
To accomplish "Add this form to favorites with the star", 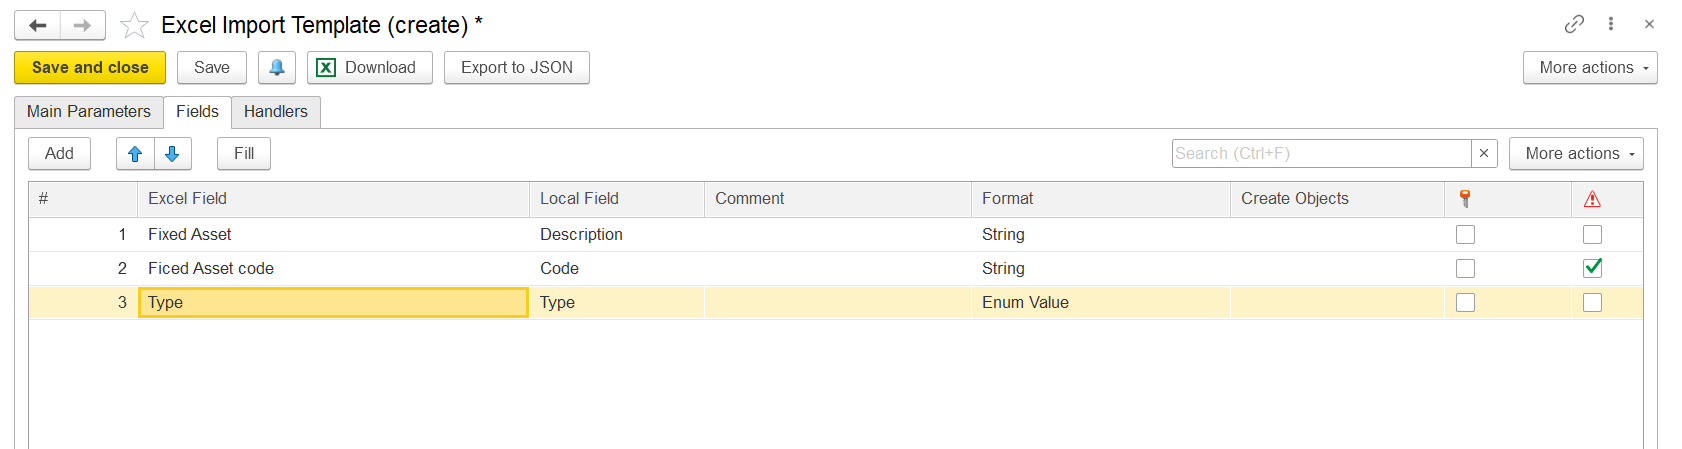I will [134, 25].
